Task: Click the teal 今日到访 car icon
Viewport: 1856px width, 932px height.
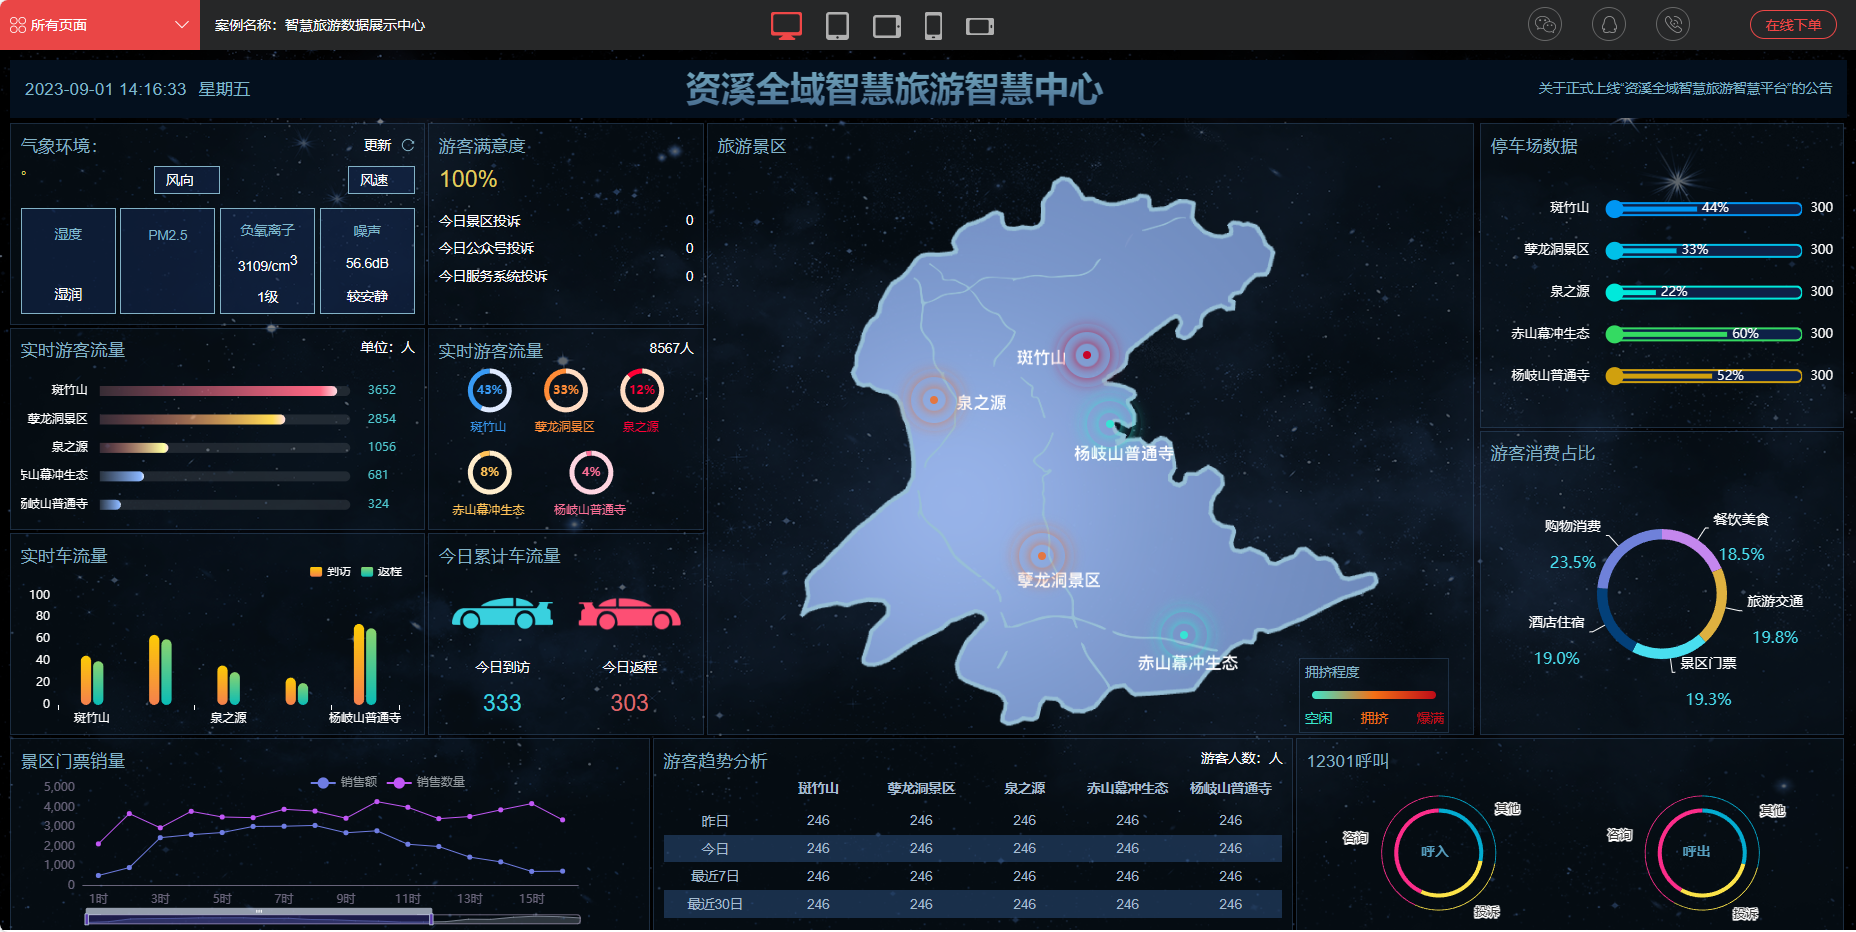Action: (x=502, y=613)
